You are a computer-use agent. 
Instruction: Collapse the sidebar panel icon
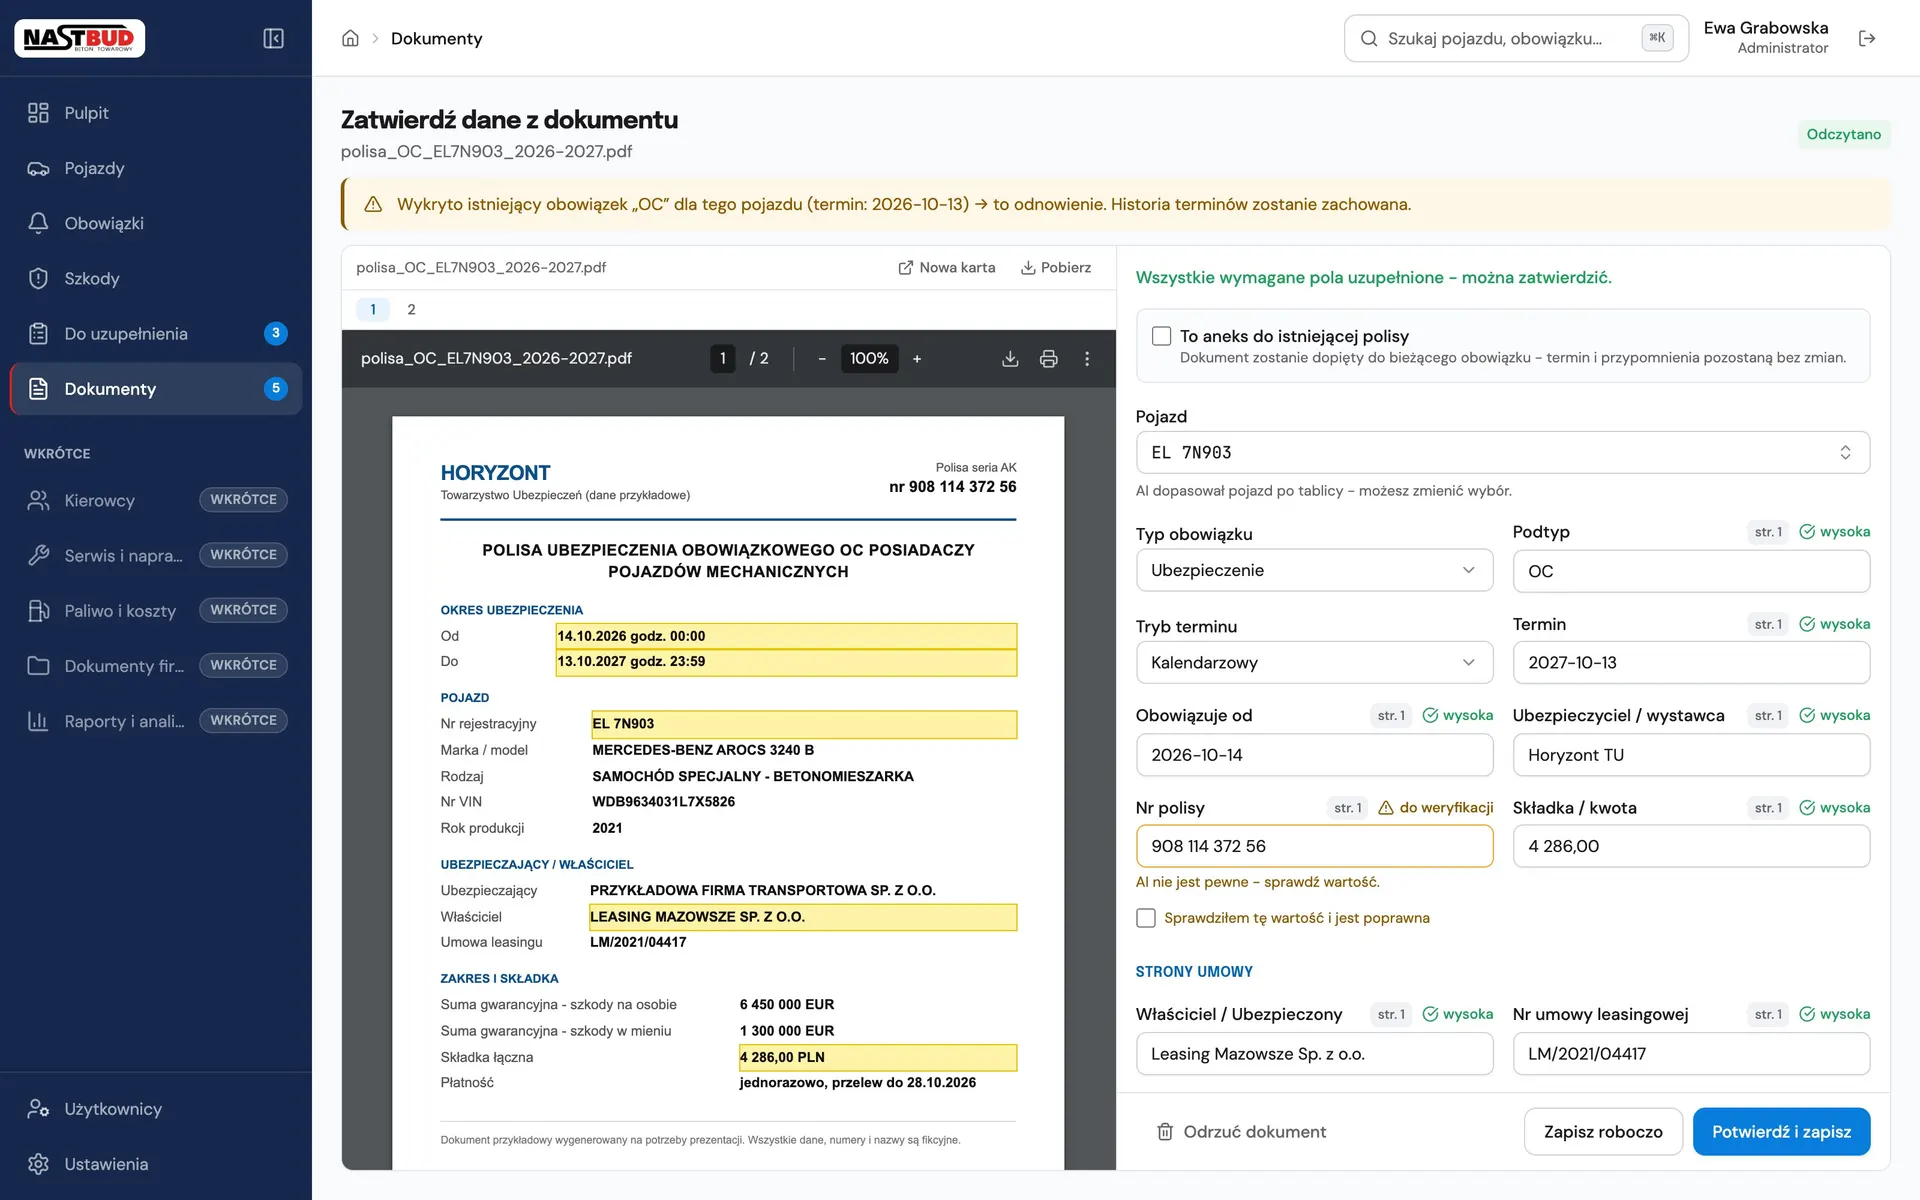pos(273,38)
